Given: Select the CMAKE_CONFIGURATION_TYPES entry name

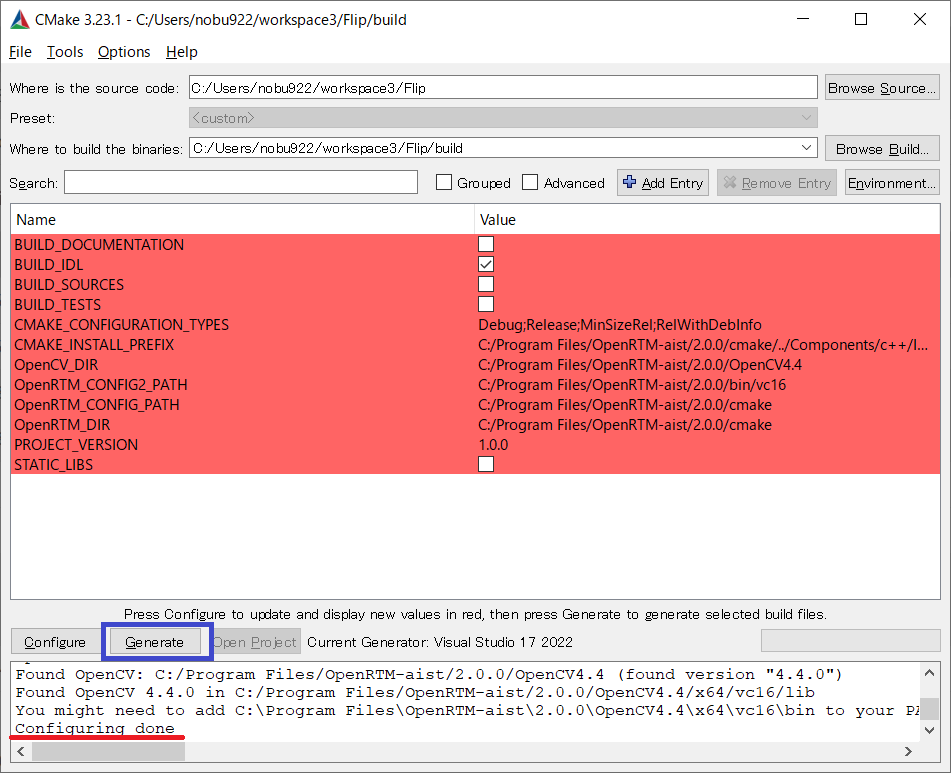Looking at the screenshot, I should [122, 324].
